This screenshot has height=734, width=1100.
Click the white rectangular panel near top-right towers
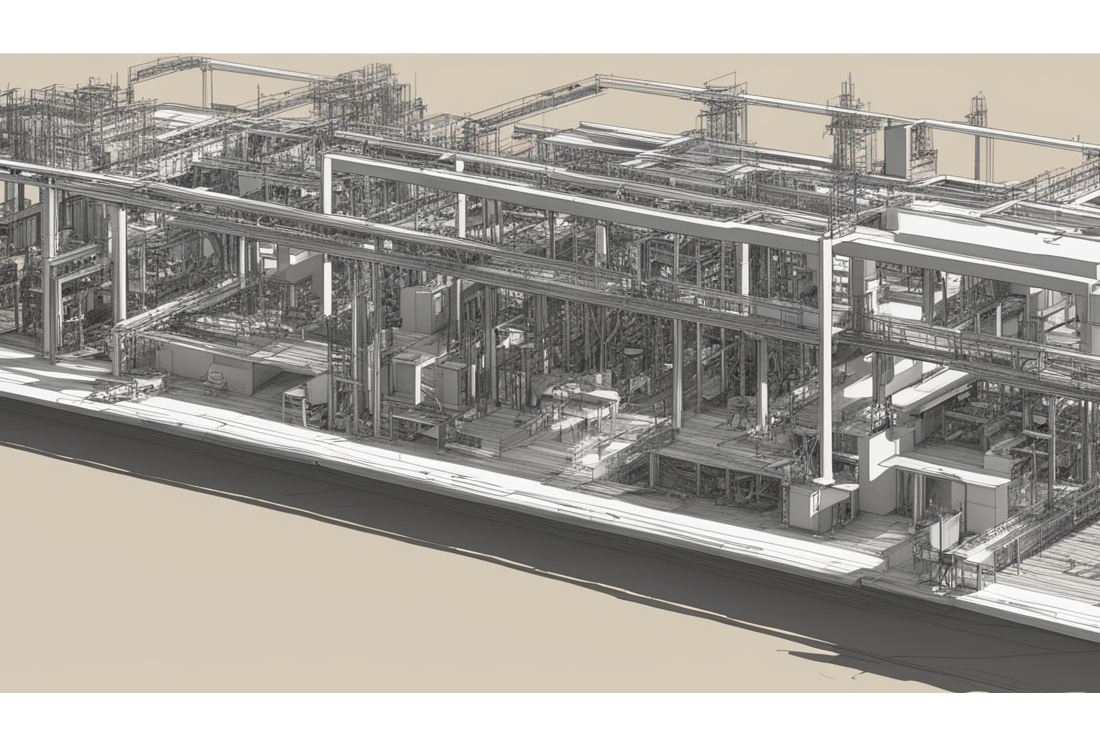click(x=897, y=150)
